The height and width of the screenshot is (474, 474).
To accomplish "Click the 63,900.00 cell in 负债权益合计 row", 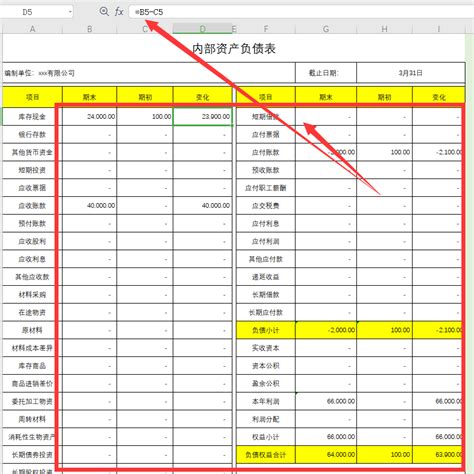I will point(439,455).
